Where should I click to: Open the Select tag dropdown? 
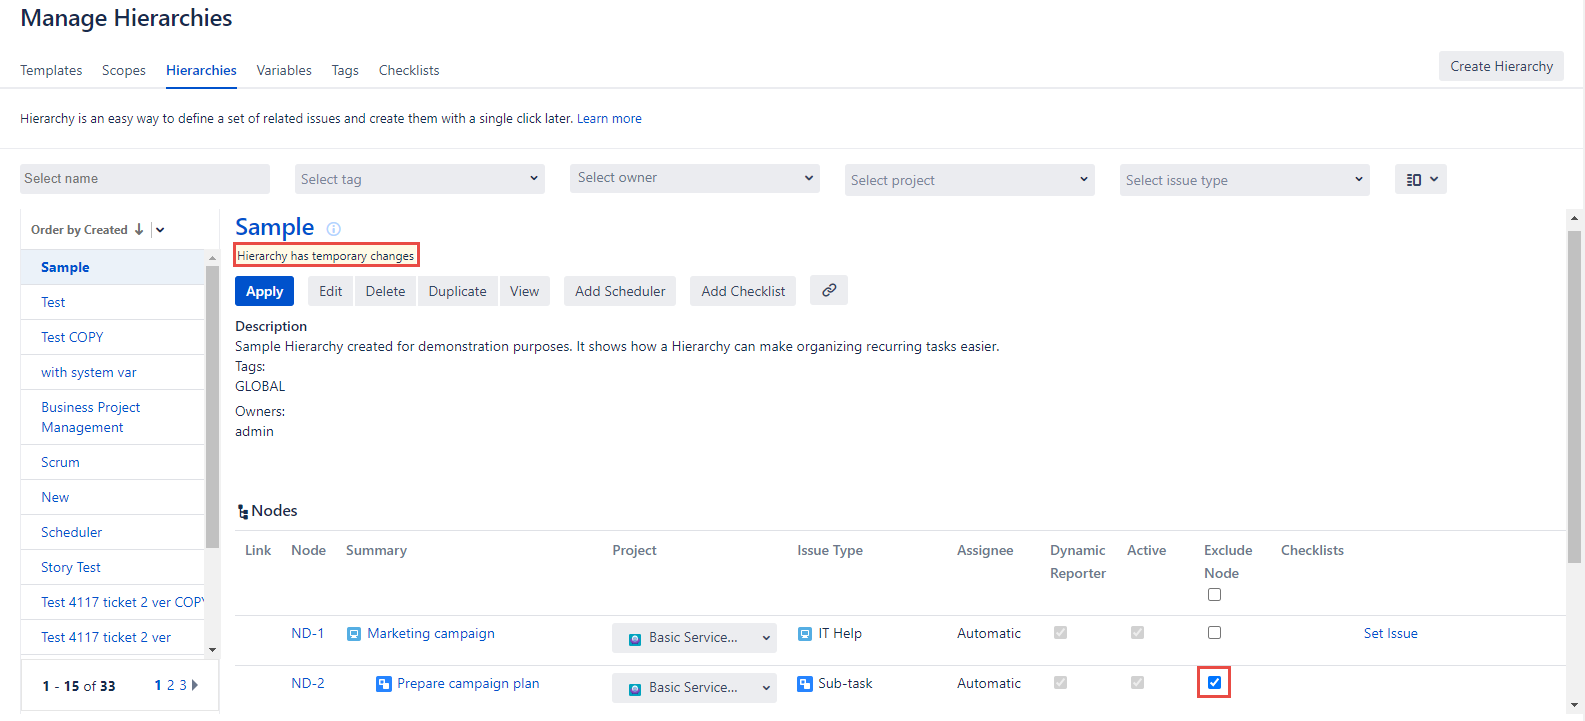point(420,179)
